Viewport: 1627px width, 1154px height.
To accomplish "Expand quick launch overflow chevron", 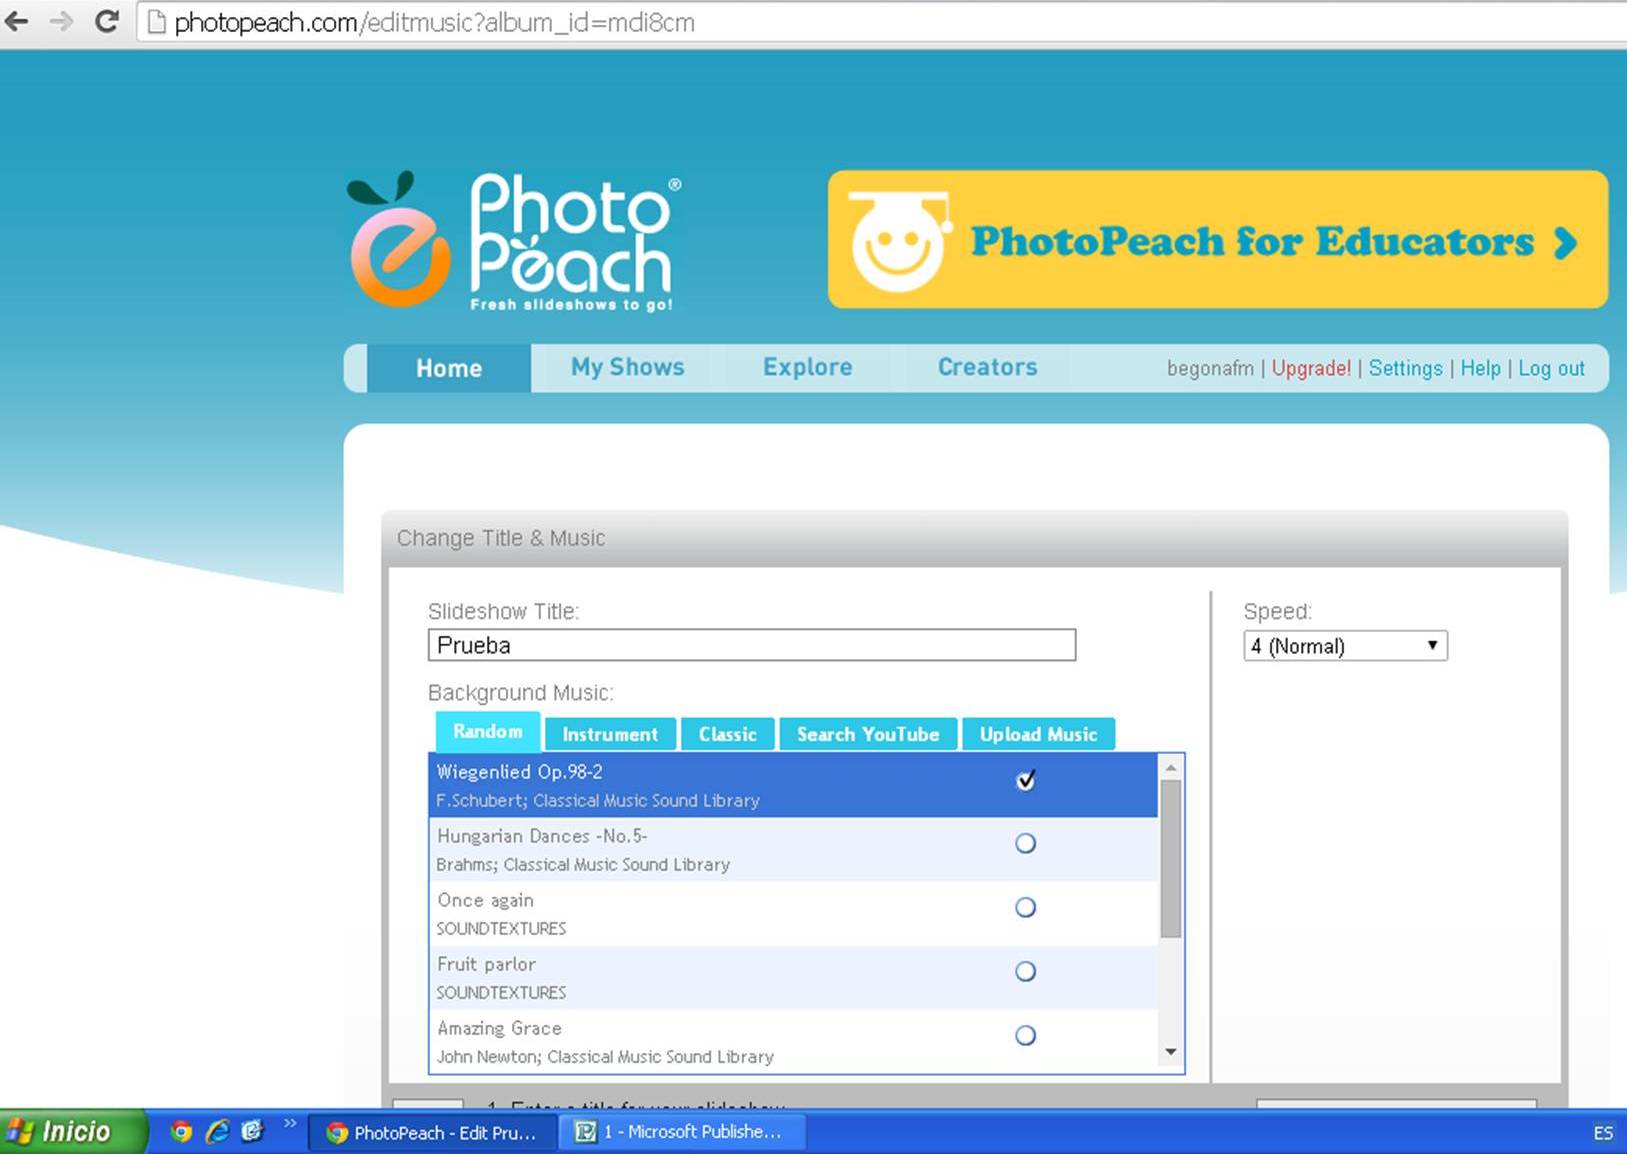I will pos(289,1124).
